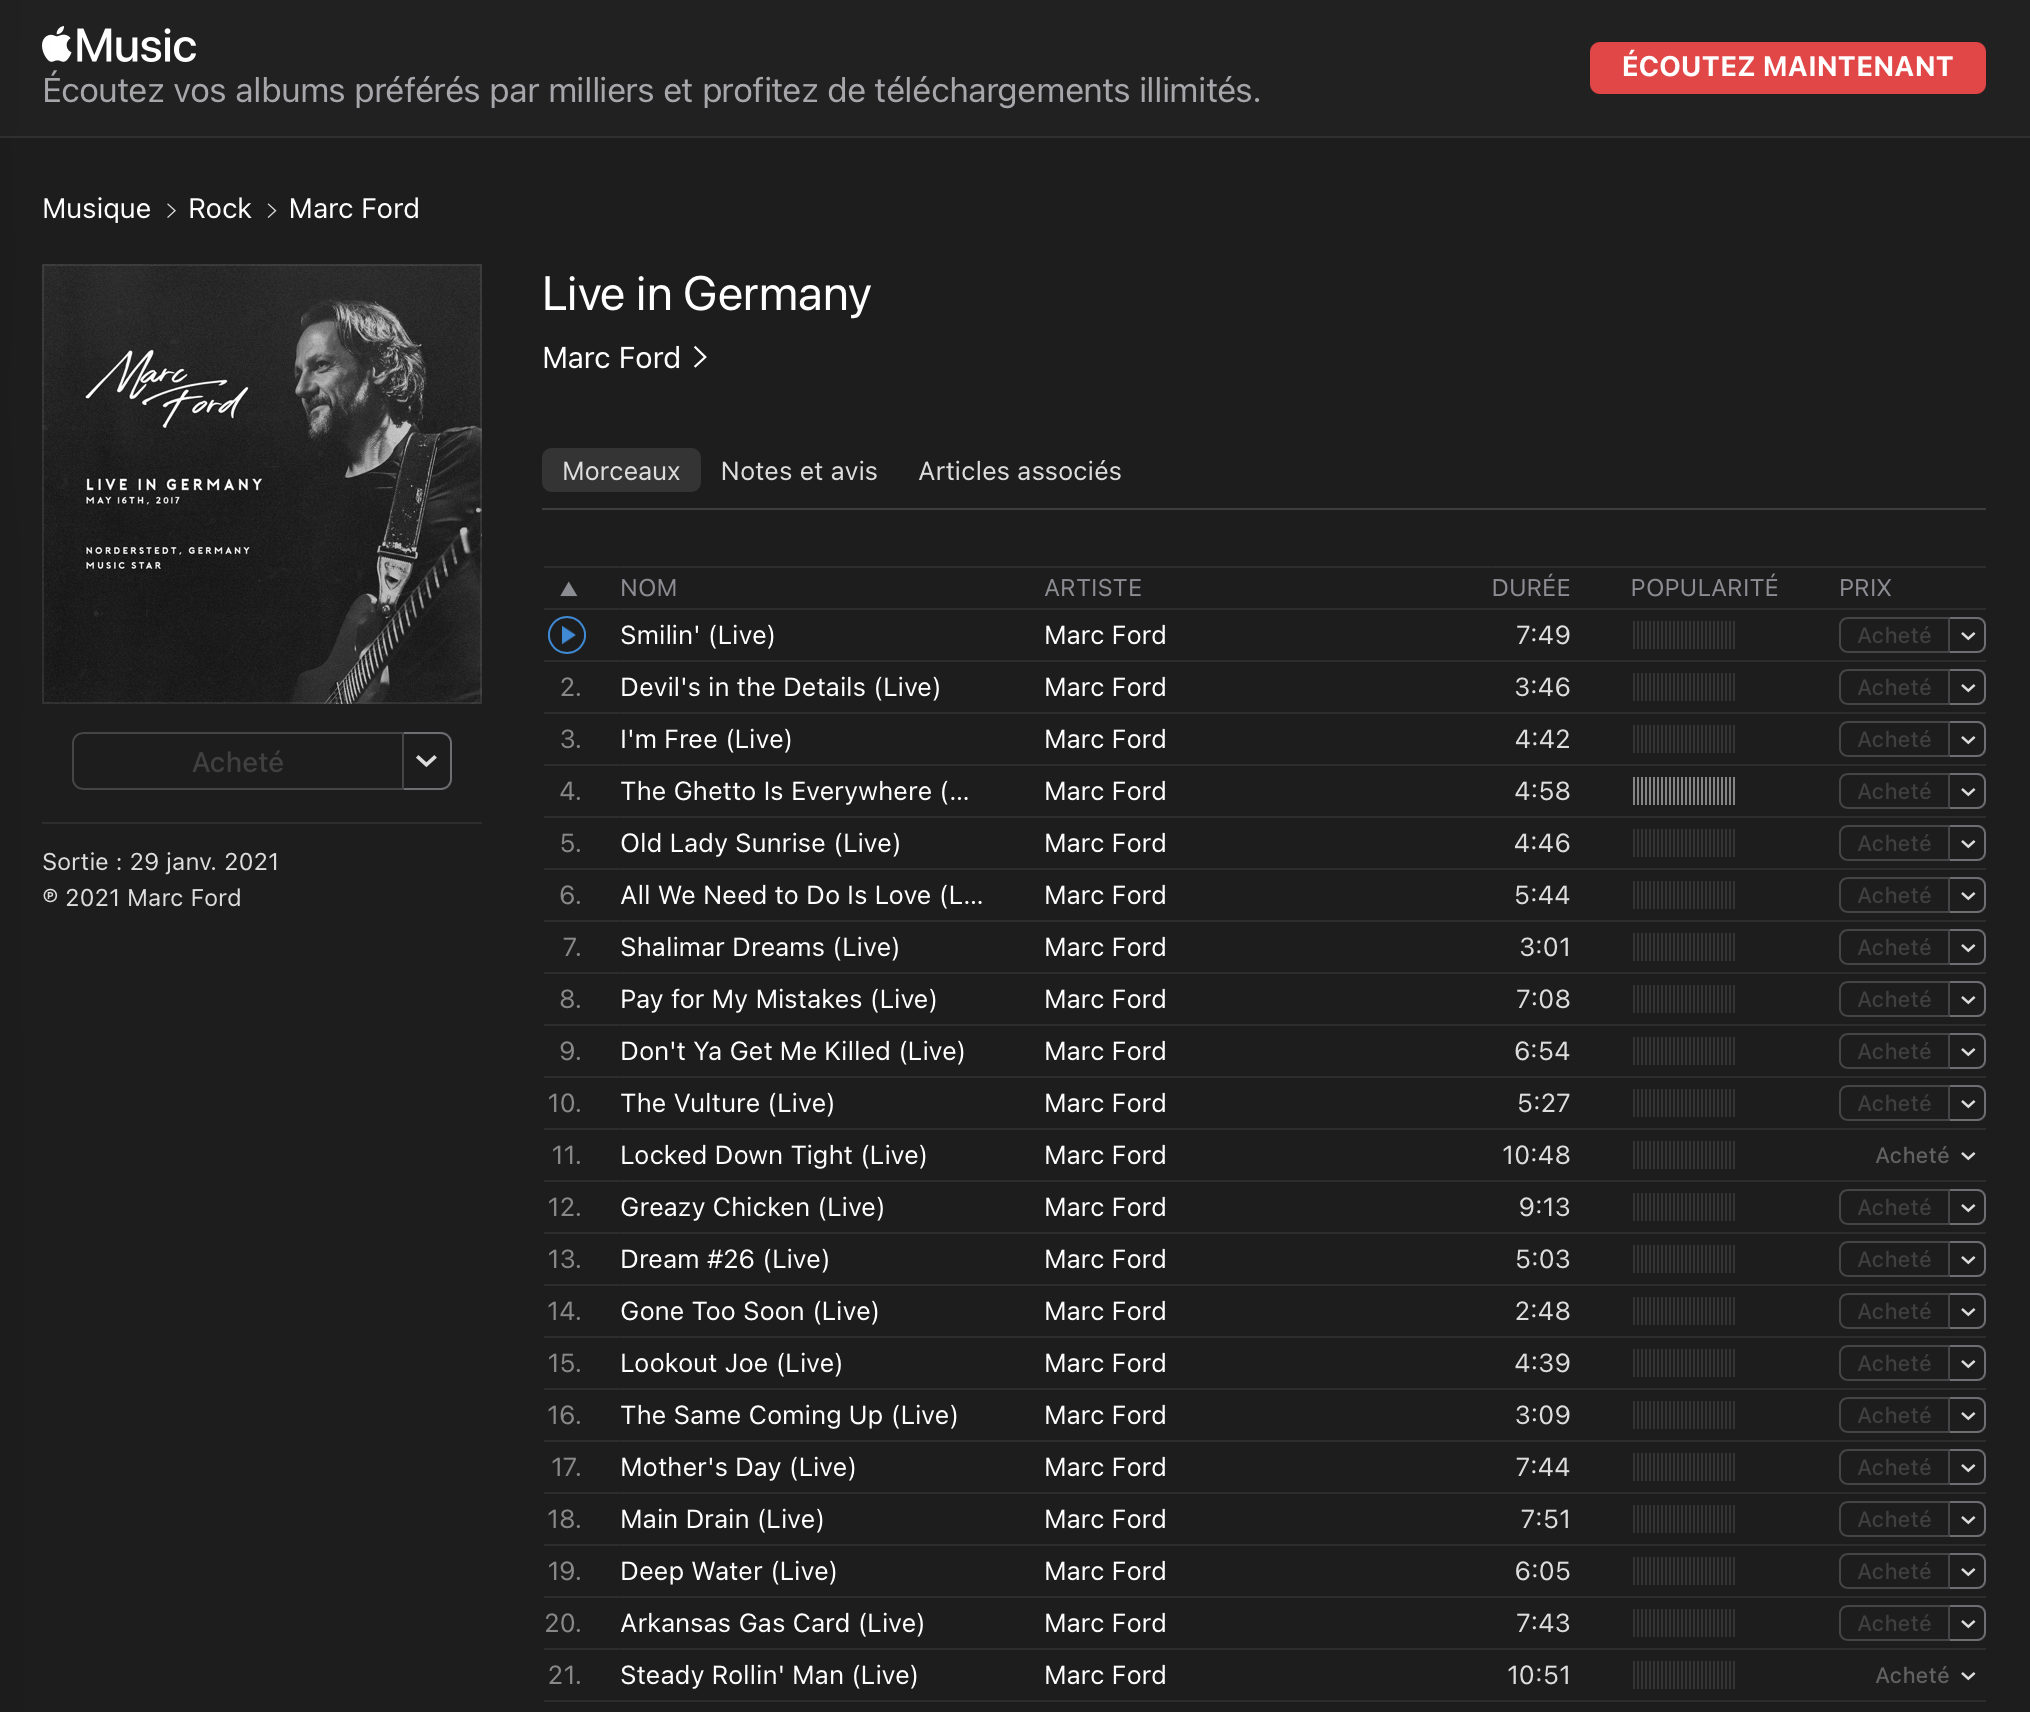Select track row Old Lady Sunrise (Live)

tap(1264, 843)
